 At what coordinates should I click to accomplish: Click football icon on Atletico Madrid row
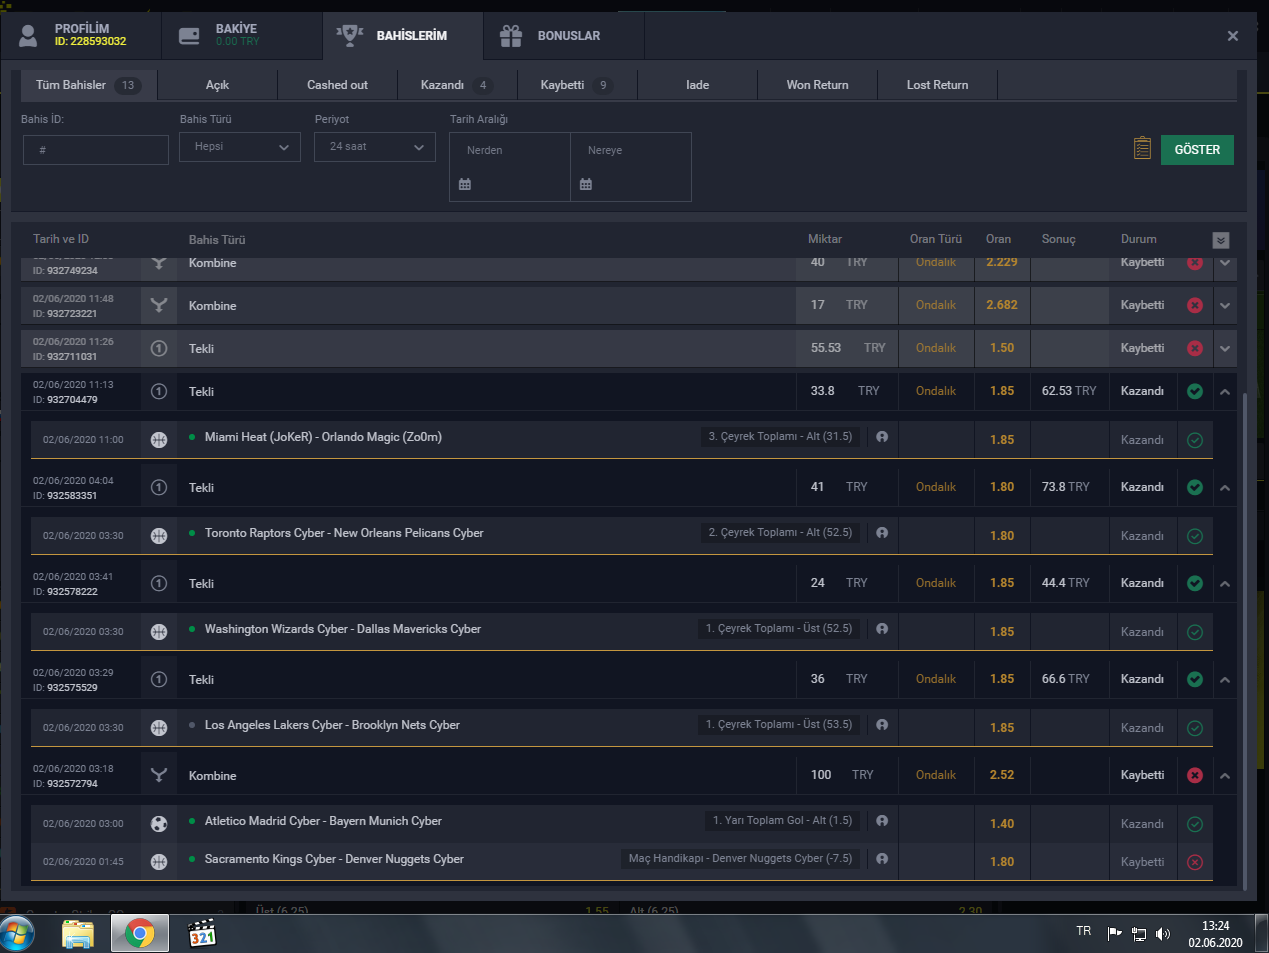(x=159, y=823)
